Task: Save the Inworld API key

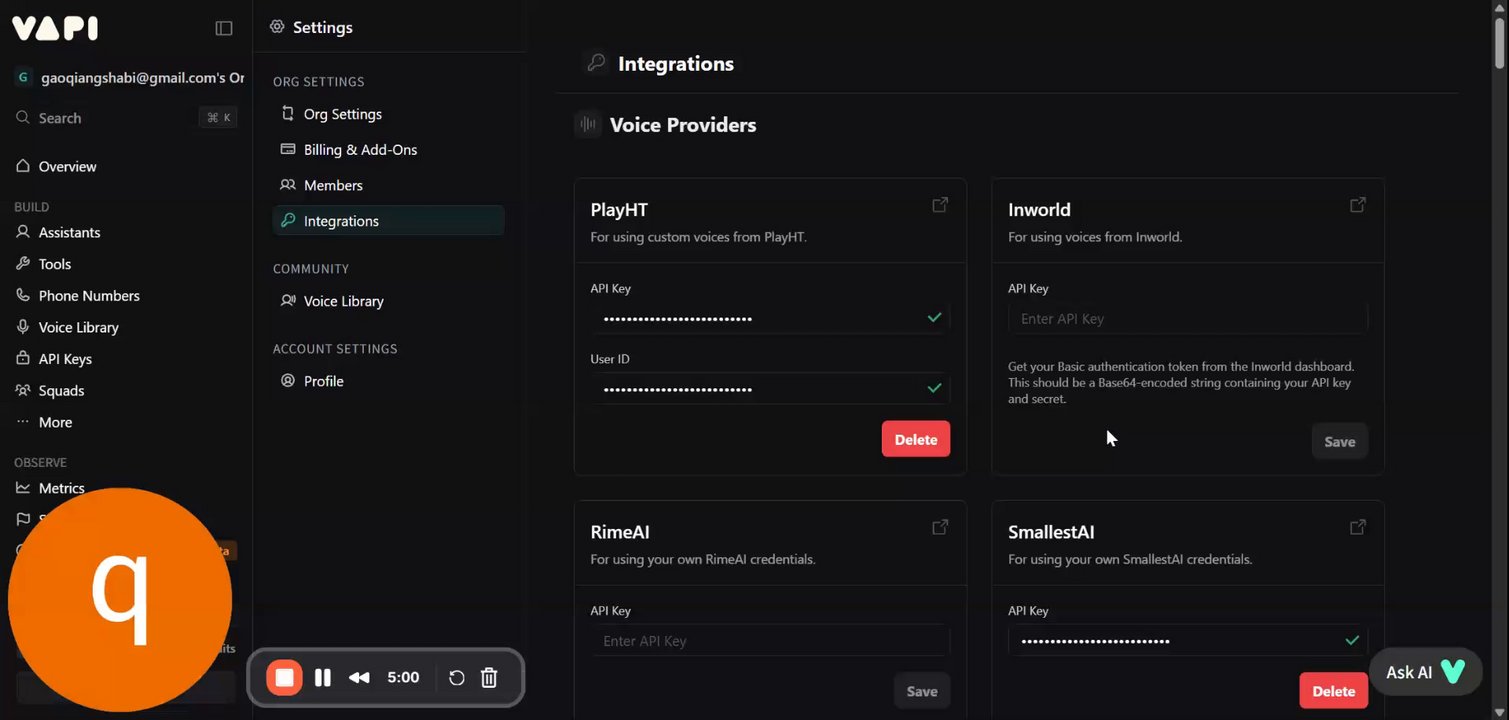Action: pos(1339,442)
